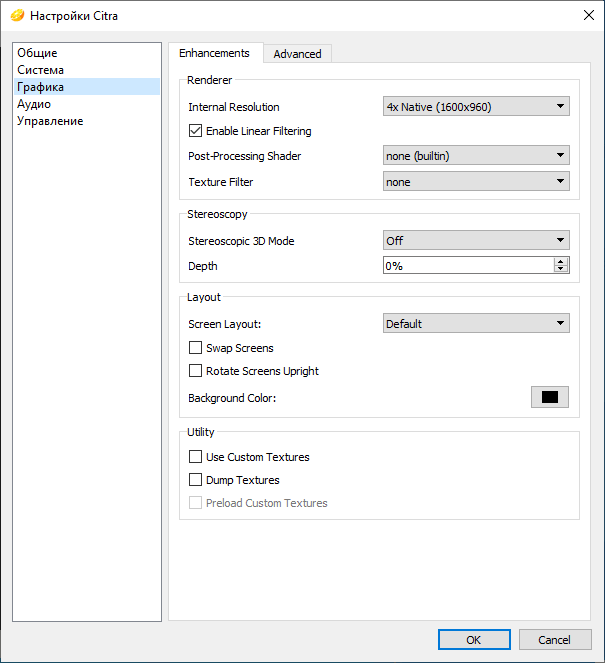Open the Texture Filter dropdown
605x663 pixels.
tap(476, 181)
